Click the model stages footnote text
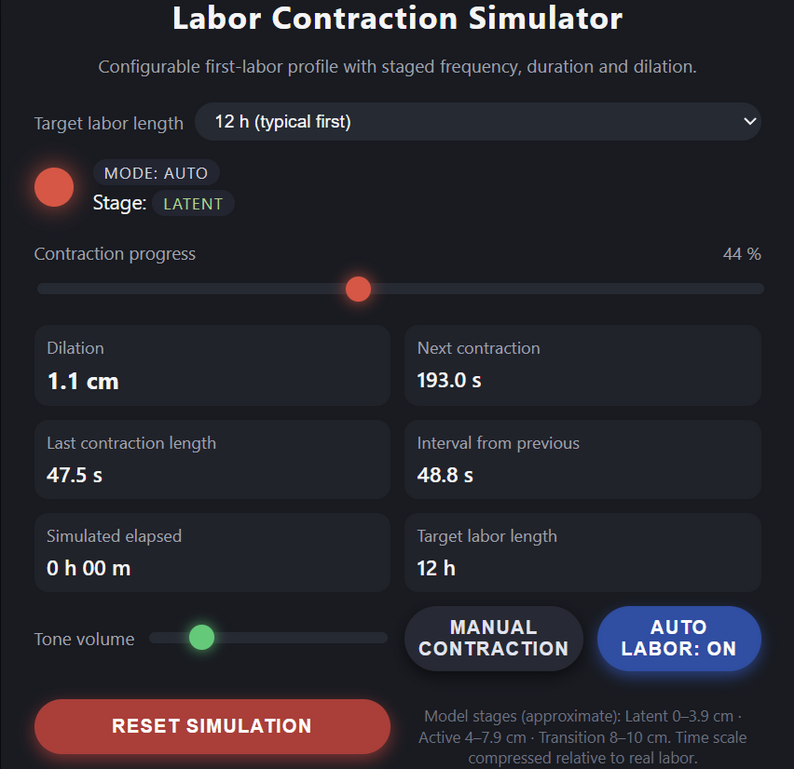 [x=585, y=737]
